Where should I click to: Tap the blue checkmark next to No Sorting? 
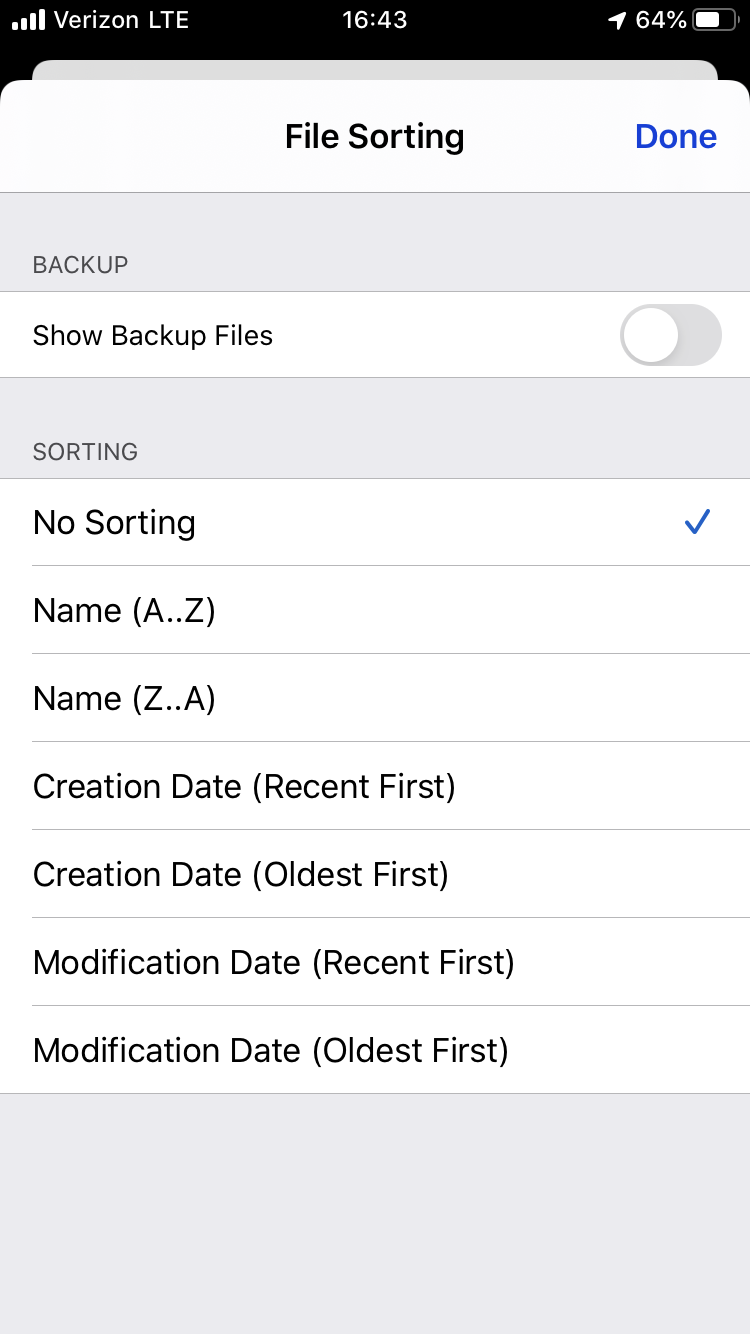[x=697, y=521]
